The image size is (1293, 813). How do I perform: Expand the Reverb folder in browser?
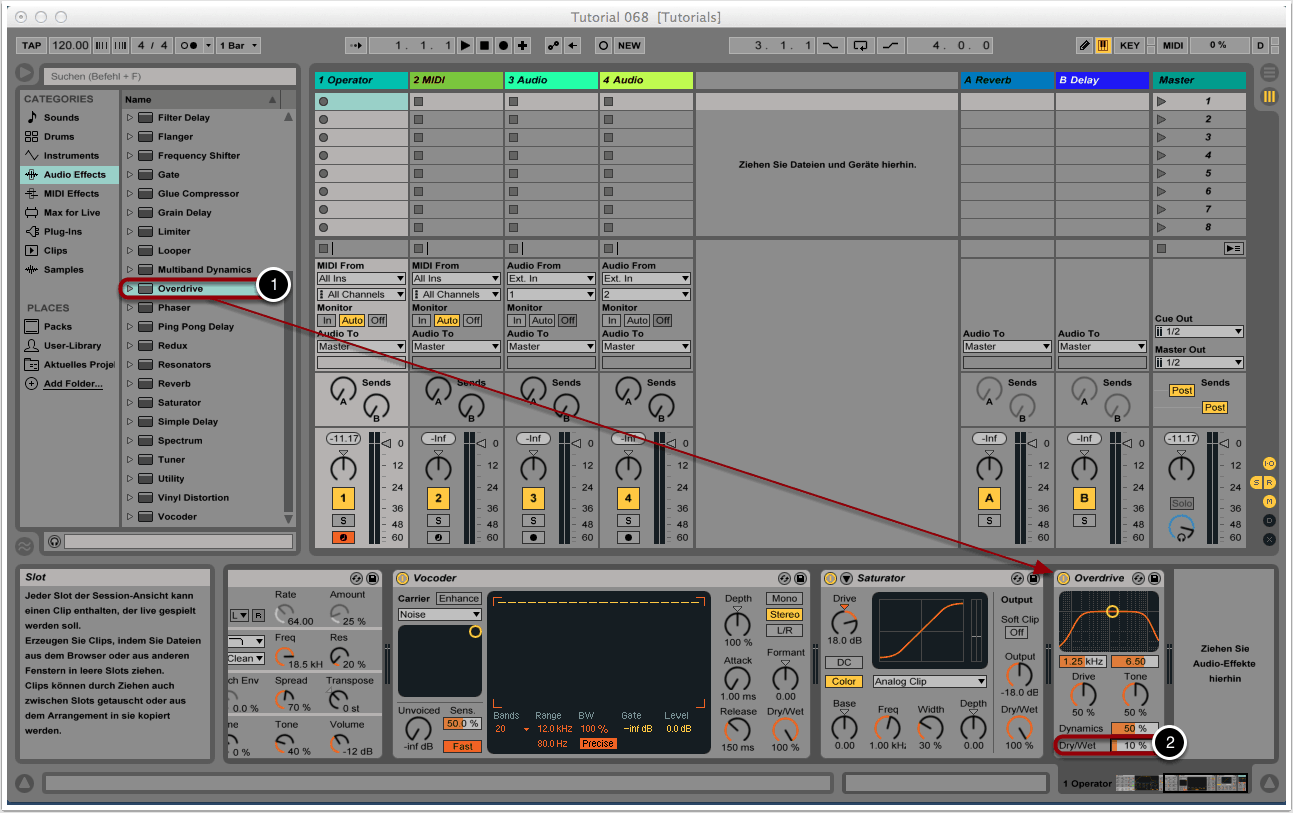[x=130, y=384]
